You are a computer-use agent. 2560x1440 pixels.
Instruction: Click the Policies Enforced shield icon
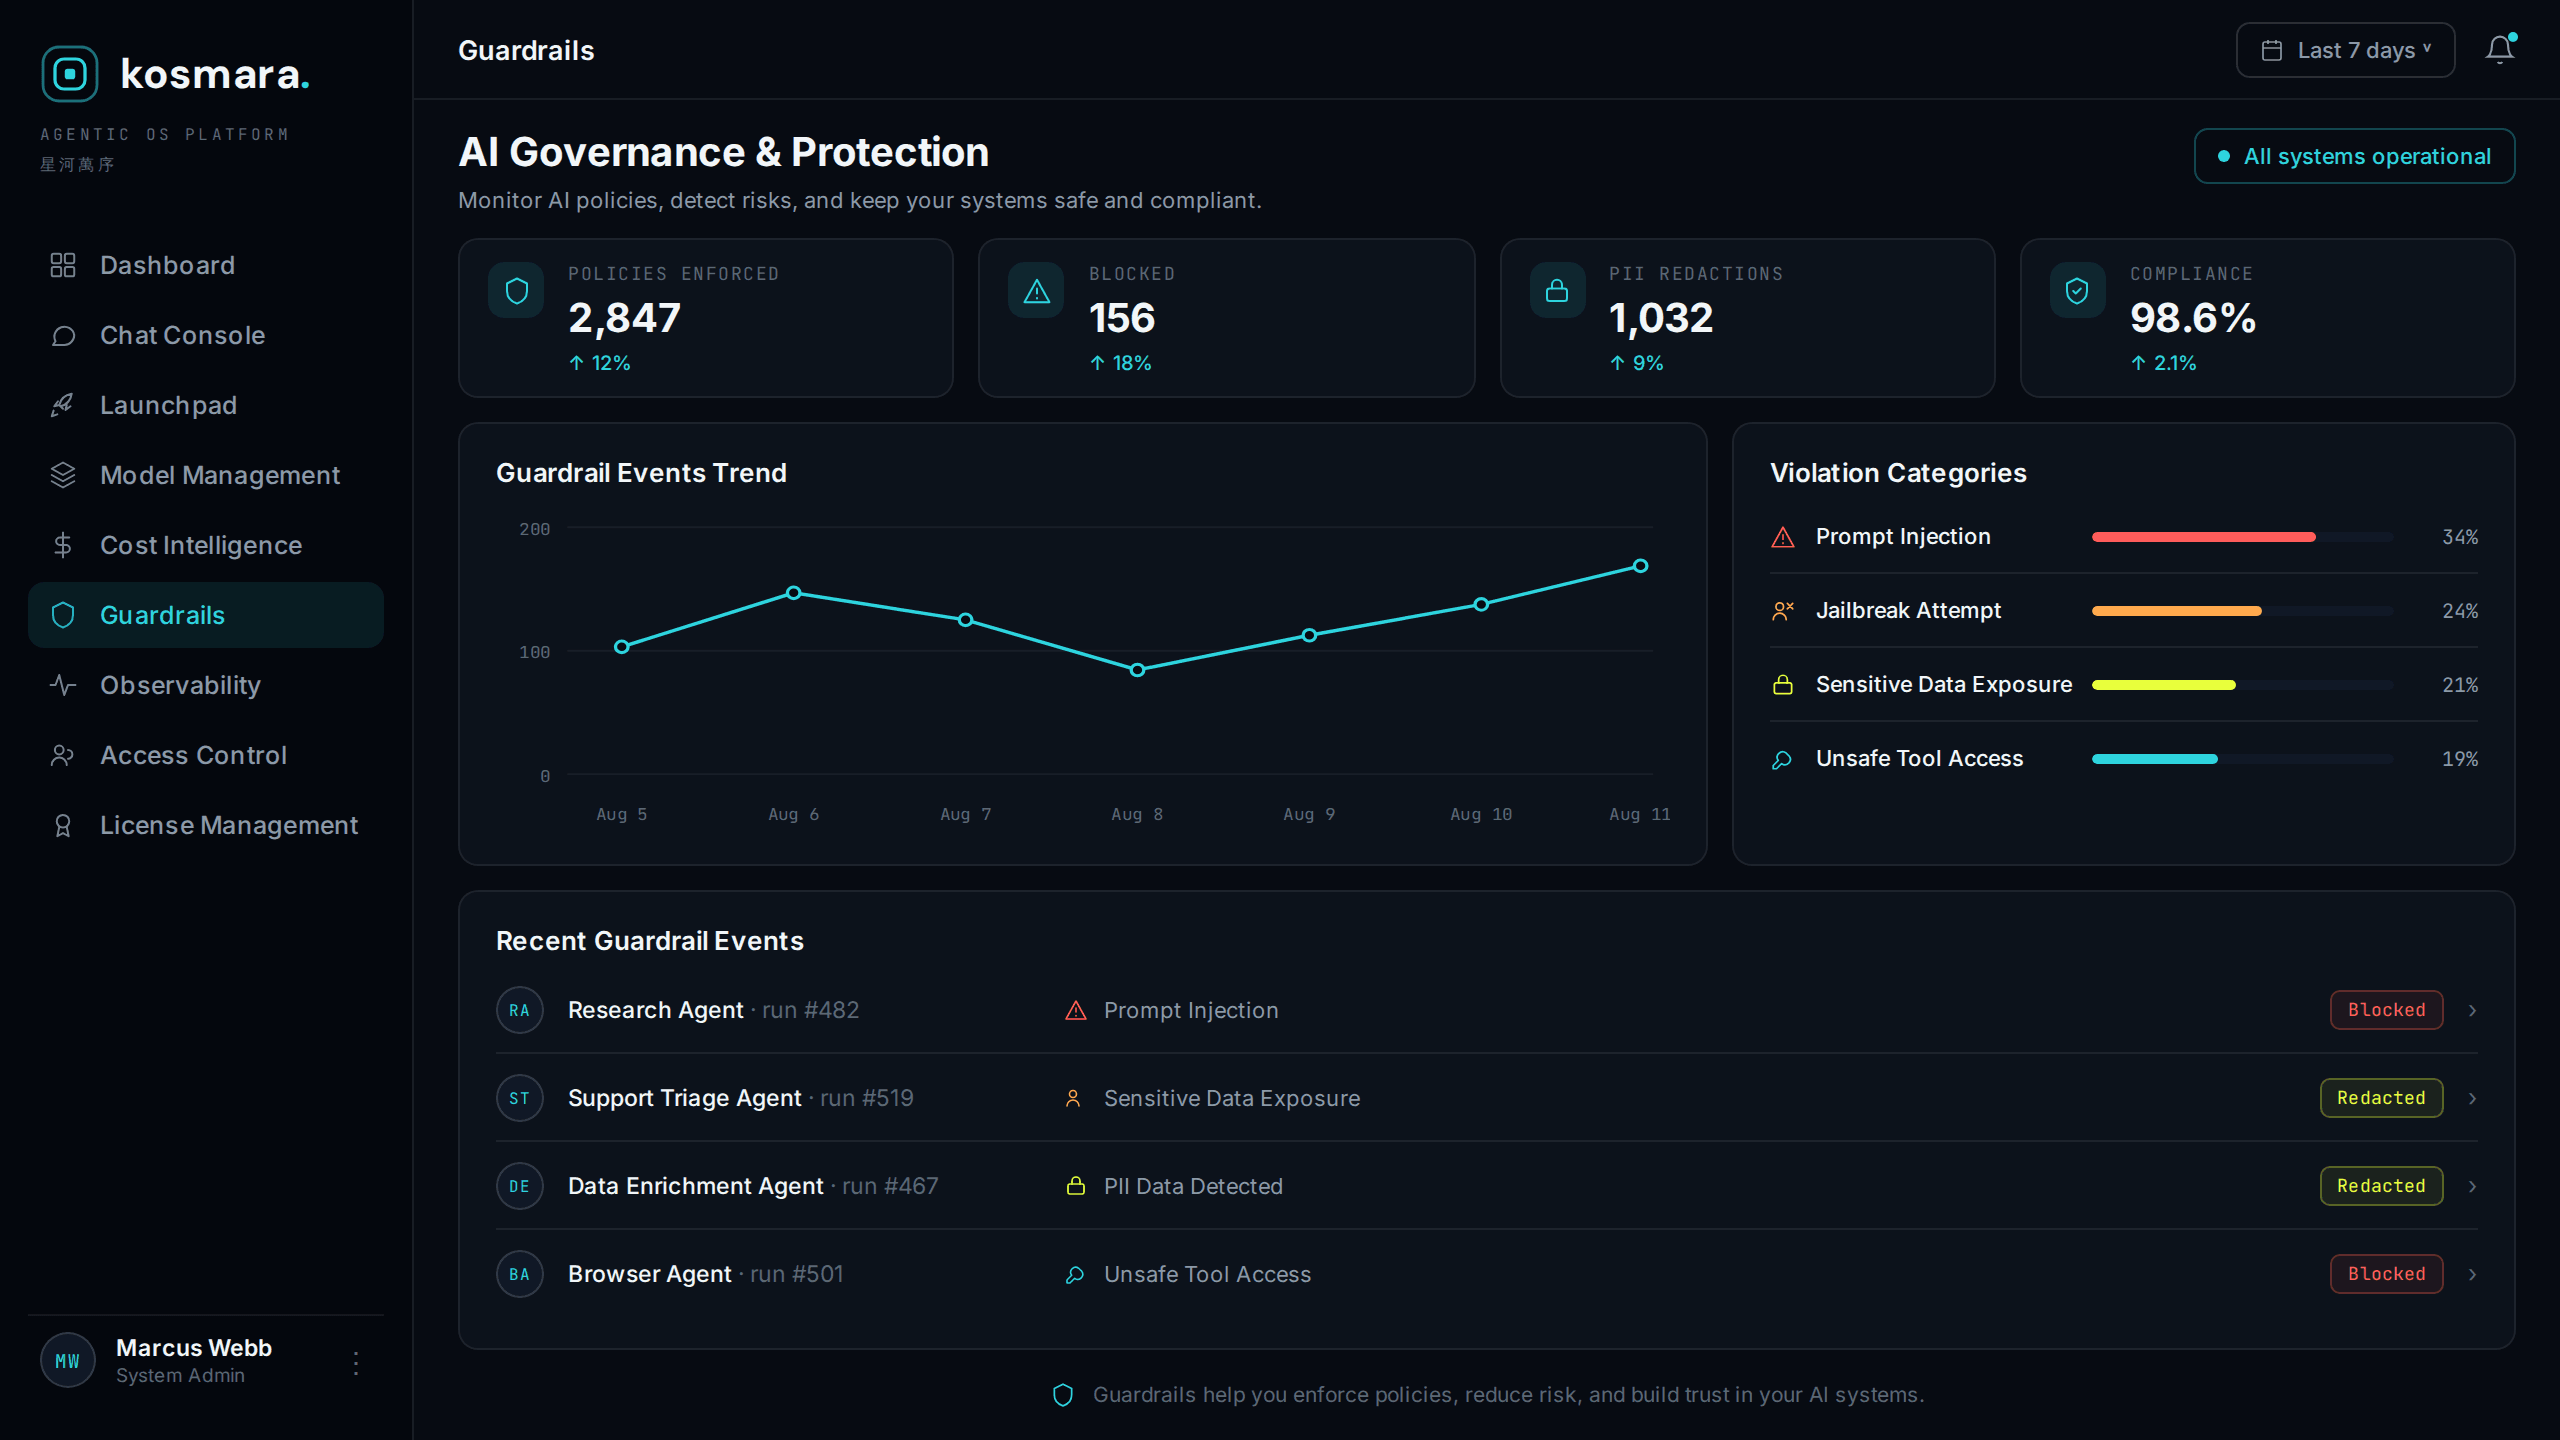(516, 291)
